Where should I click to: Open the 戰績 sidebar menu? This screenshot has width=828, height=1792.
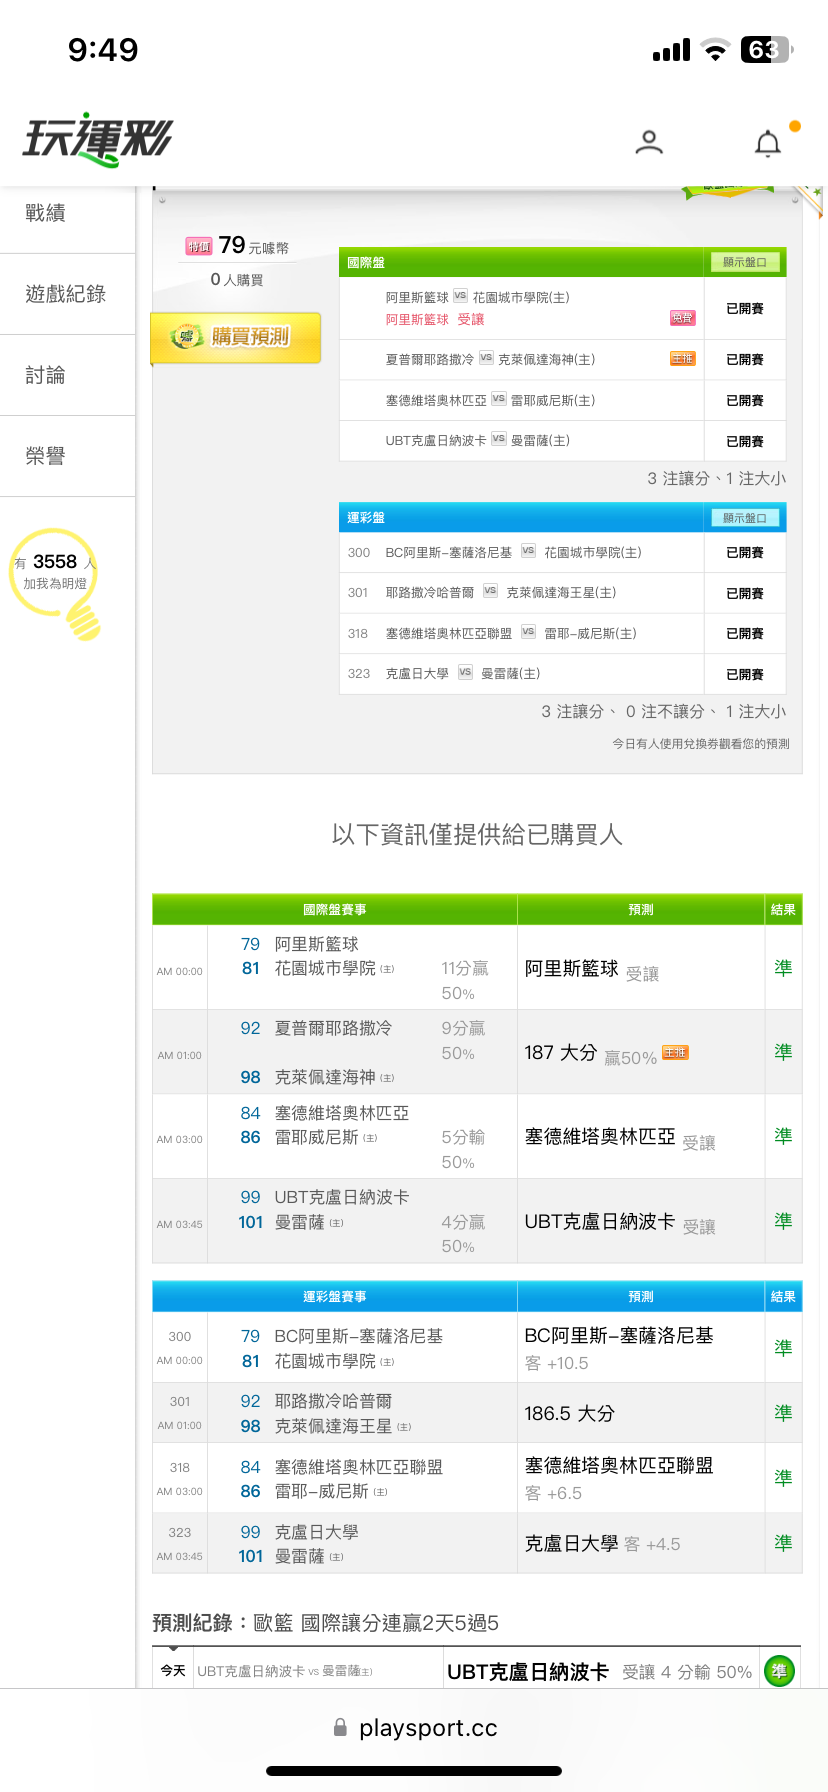pyautogui.click(x=68, y=213)
